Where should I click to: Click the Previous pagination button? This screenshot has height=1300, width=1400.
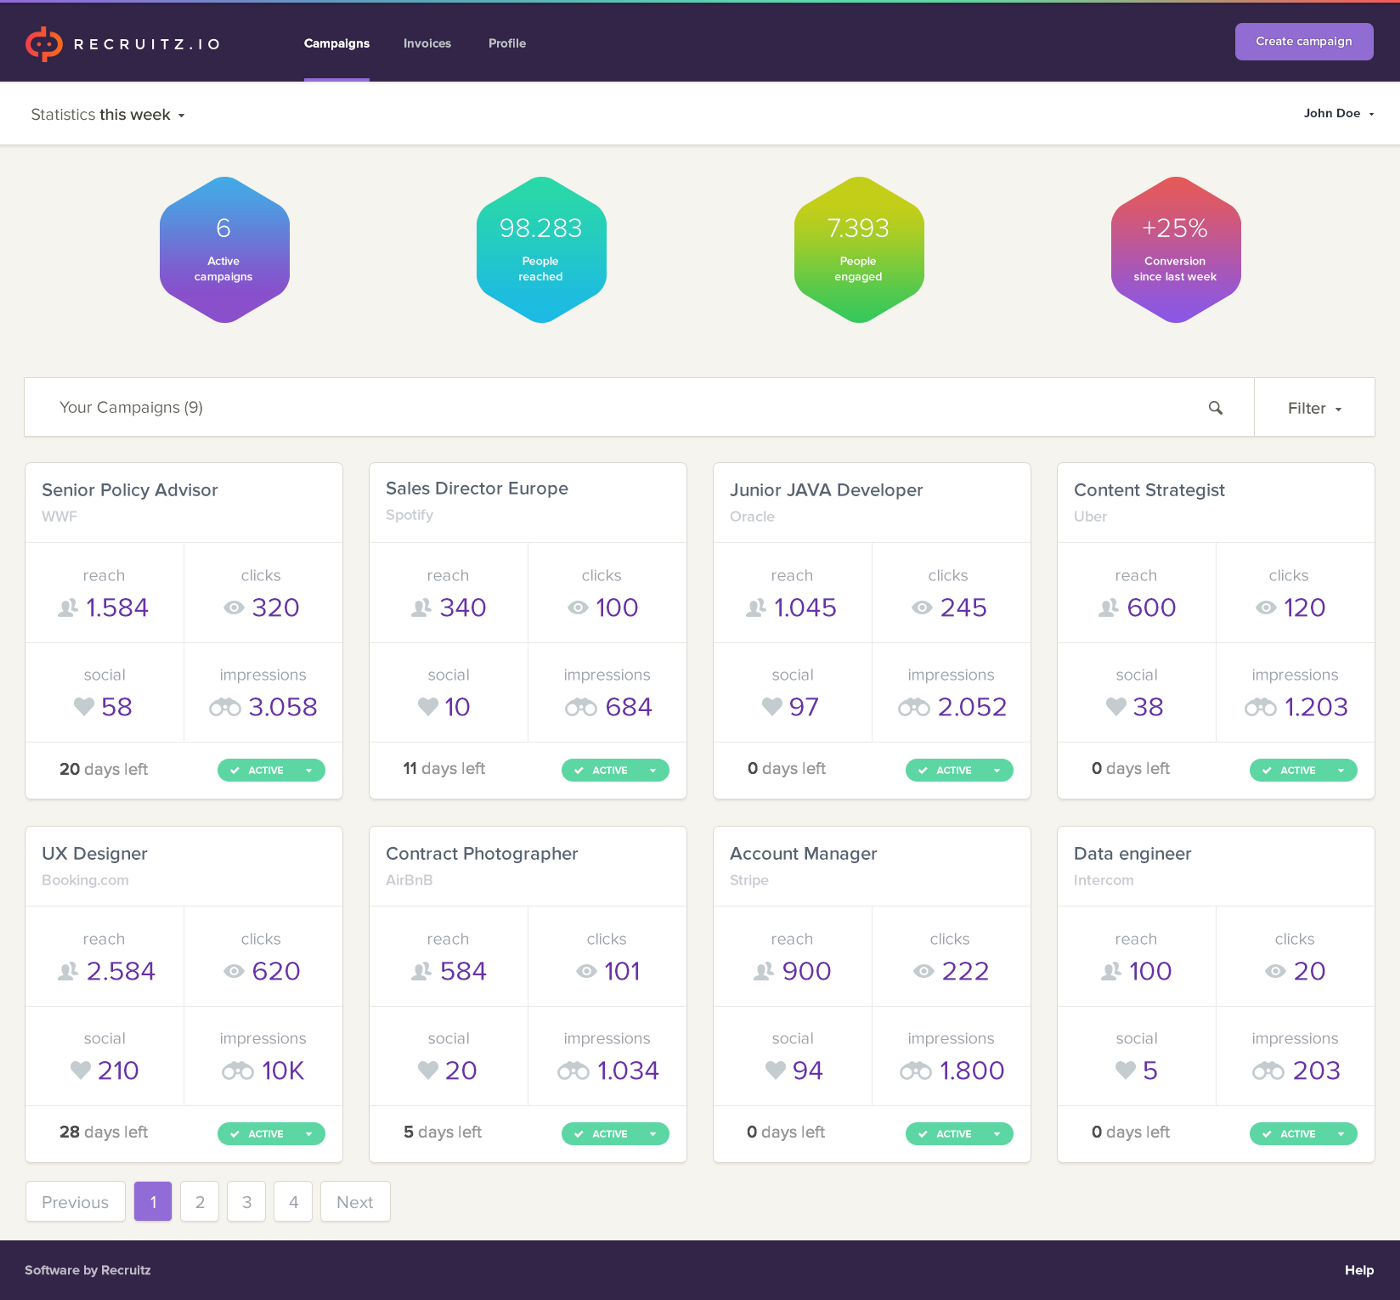75,1202
